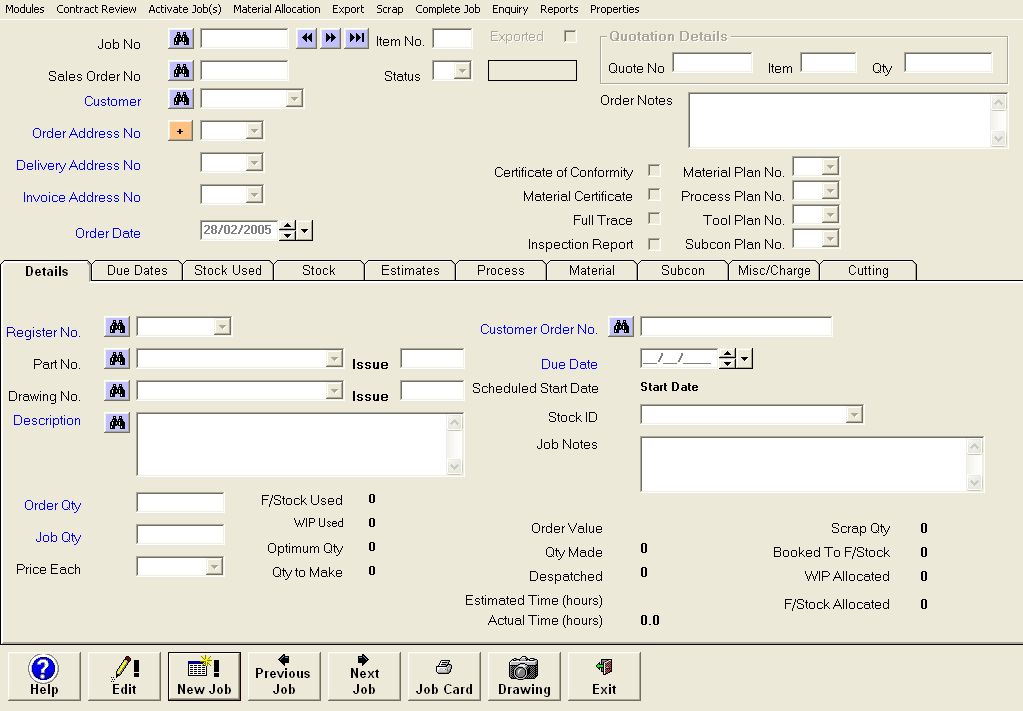
Task: Open the Job No search binoculars
Action: [181, 38]
